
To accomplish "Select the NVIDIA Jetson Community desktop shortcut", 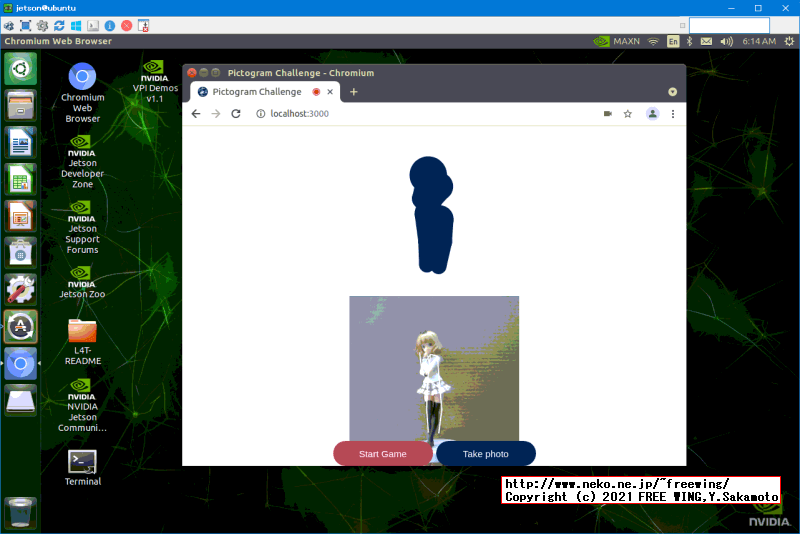I will [x=82, y=405].
